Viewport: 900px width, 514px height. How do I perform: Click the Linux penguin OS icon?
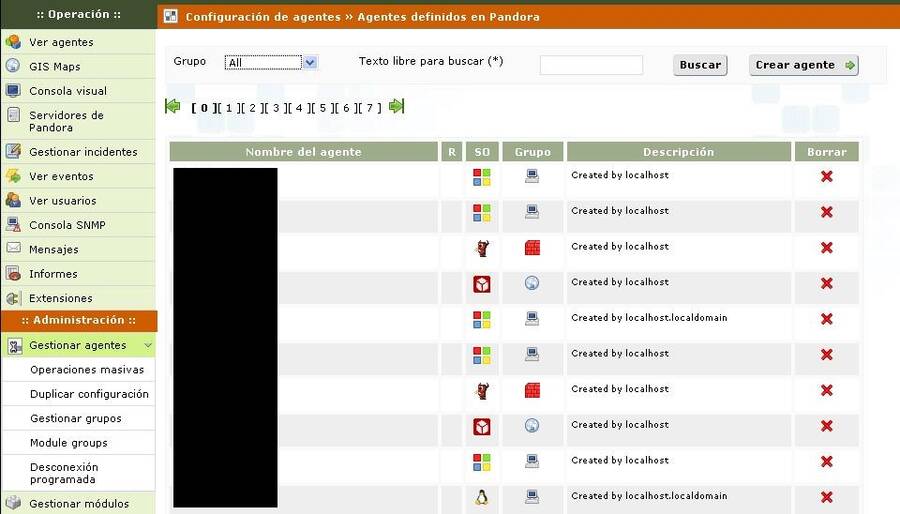482,497
